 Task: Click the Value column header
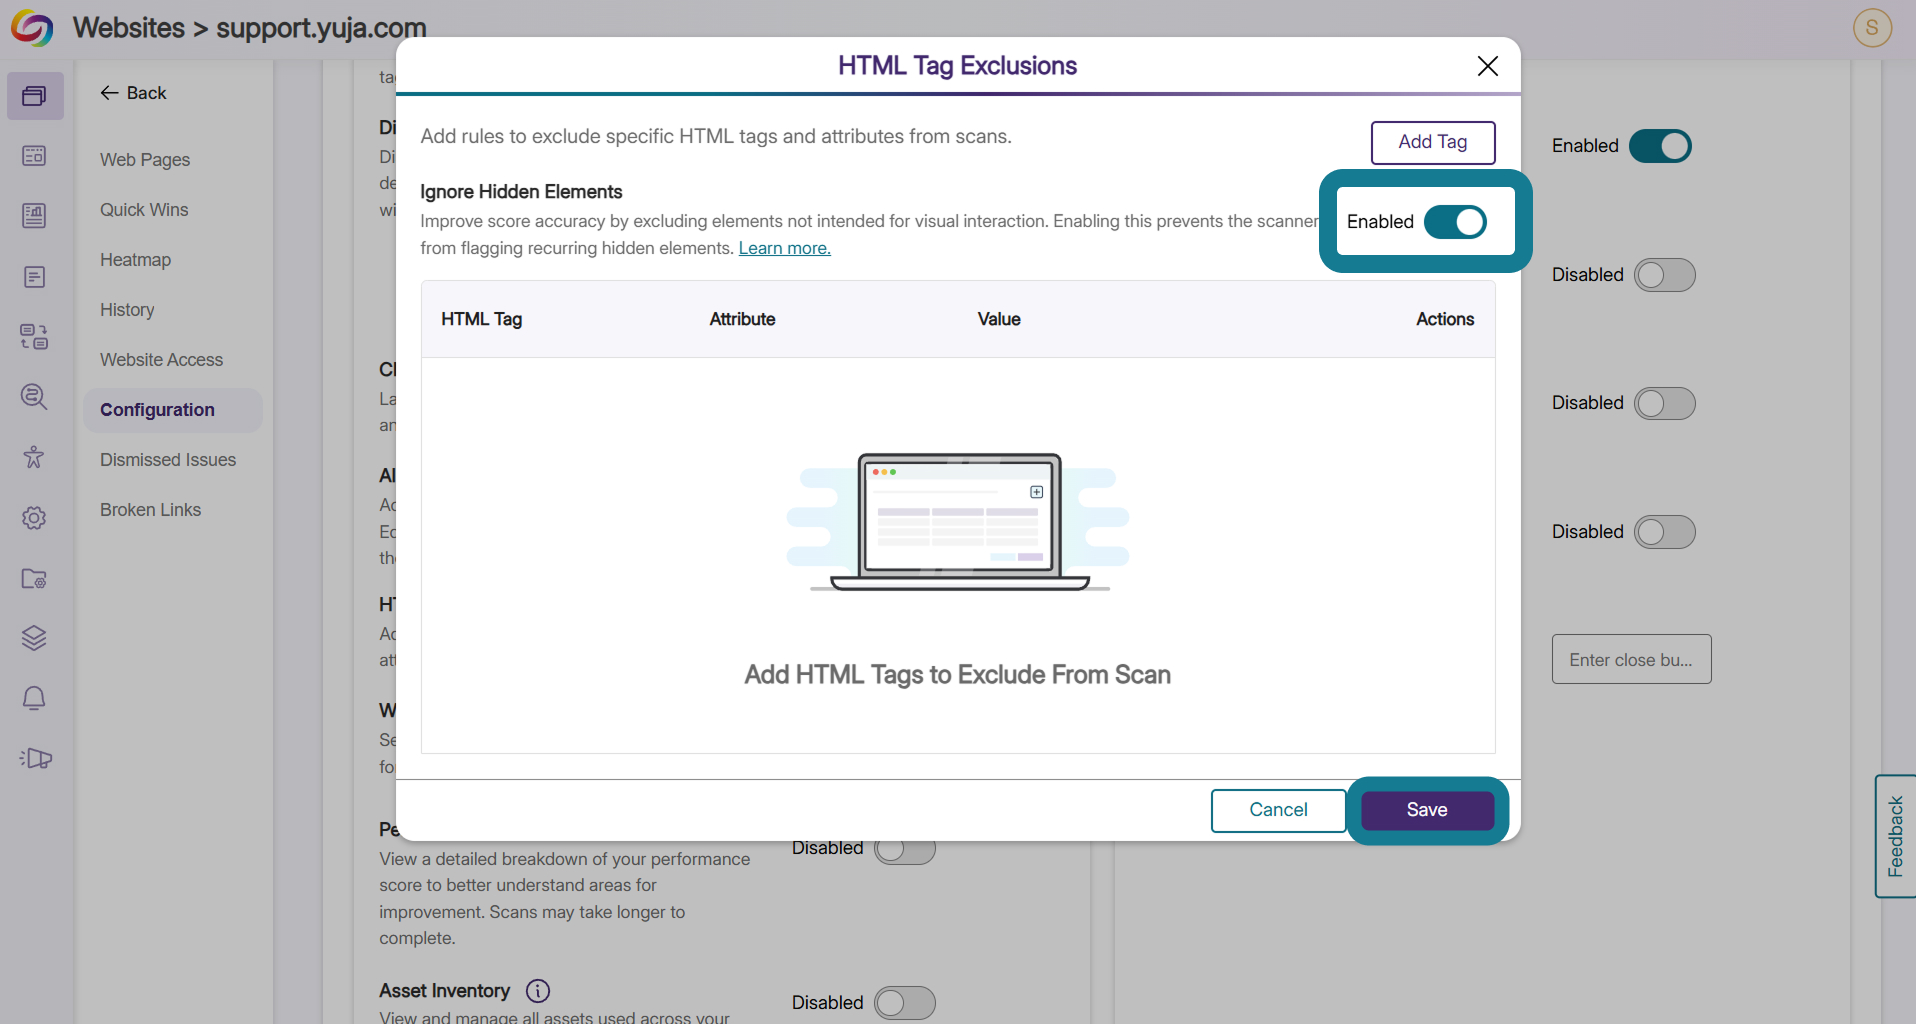coord(999,319)
